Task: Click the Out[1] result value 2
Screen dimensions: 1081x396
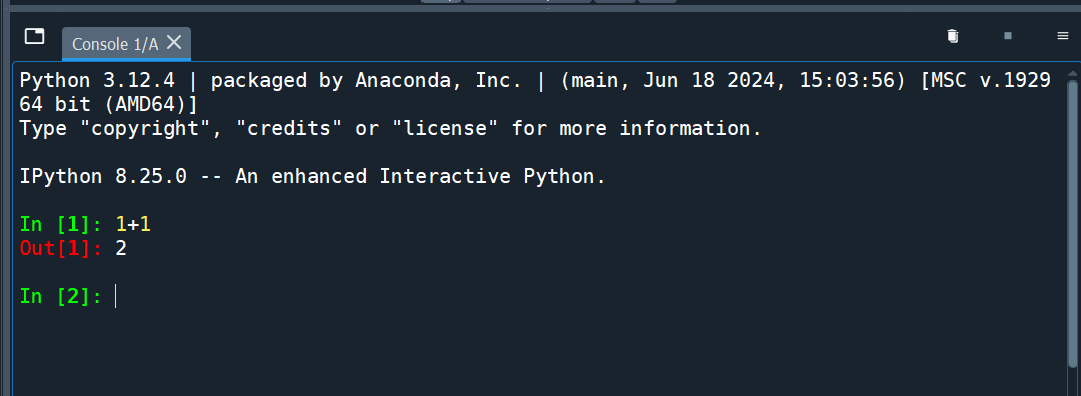Action: pos(121,248)
